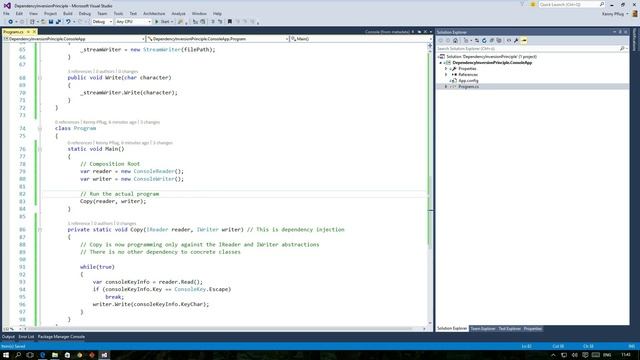The image size is (640, 360).
Task: Open Task View on the taskbar
Action: tap(30, 355)
